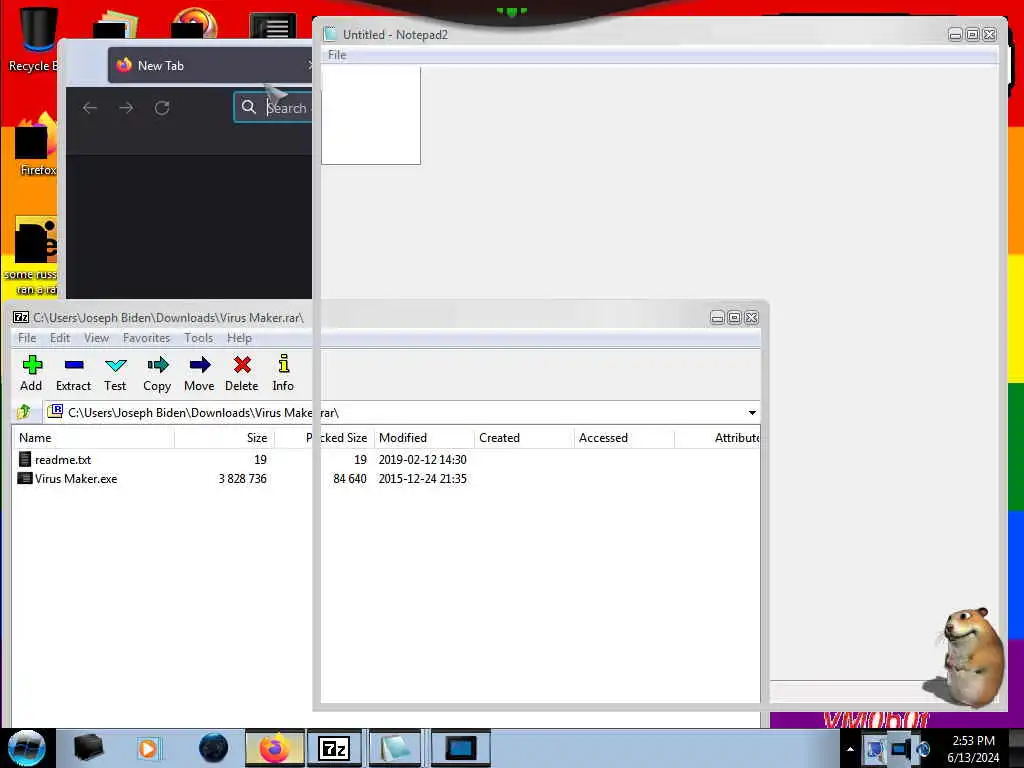Sort by the Created column header
The width and height of the screenshot is (1024, 768).
[x=524, y=438]
